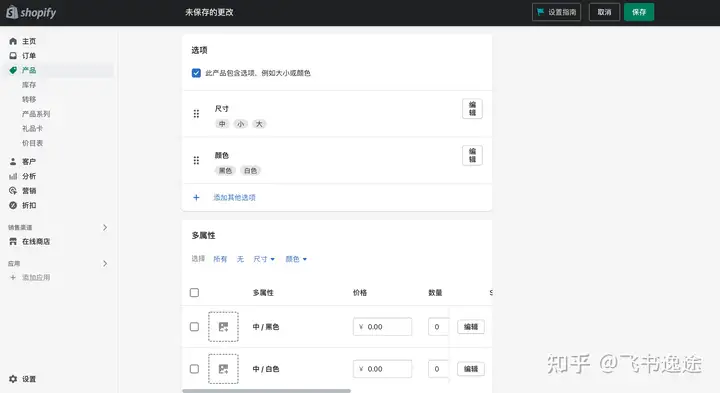Viewport: 720px width, 393px height.
Task: Tick the select-all checkbox in table header
Action: [x=194, y=292]
